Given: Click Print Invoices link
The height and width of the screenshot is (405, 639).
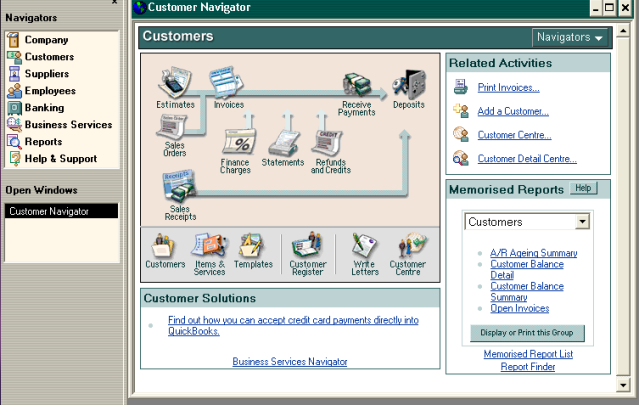Looking at the screenshot, I should tap(509, 88).
